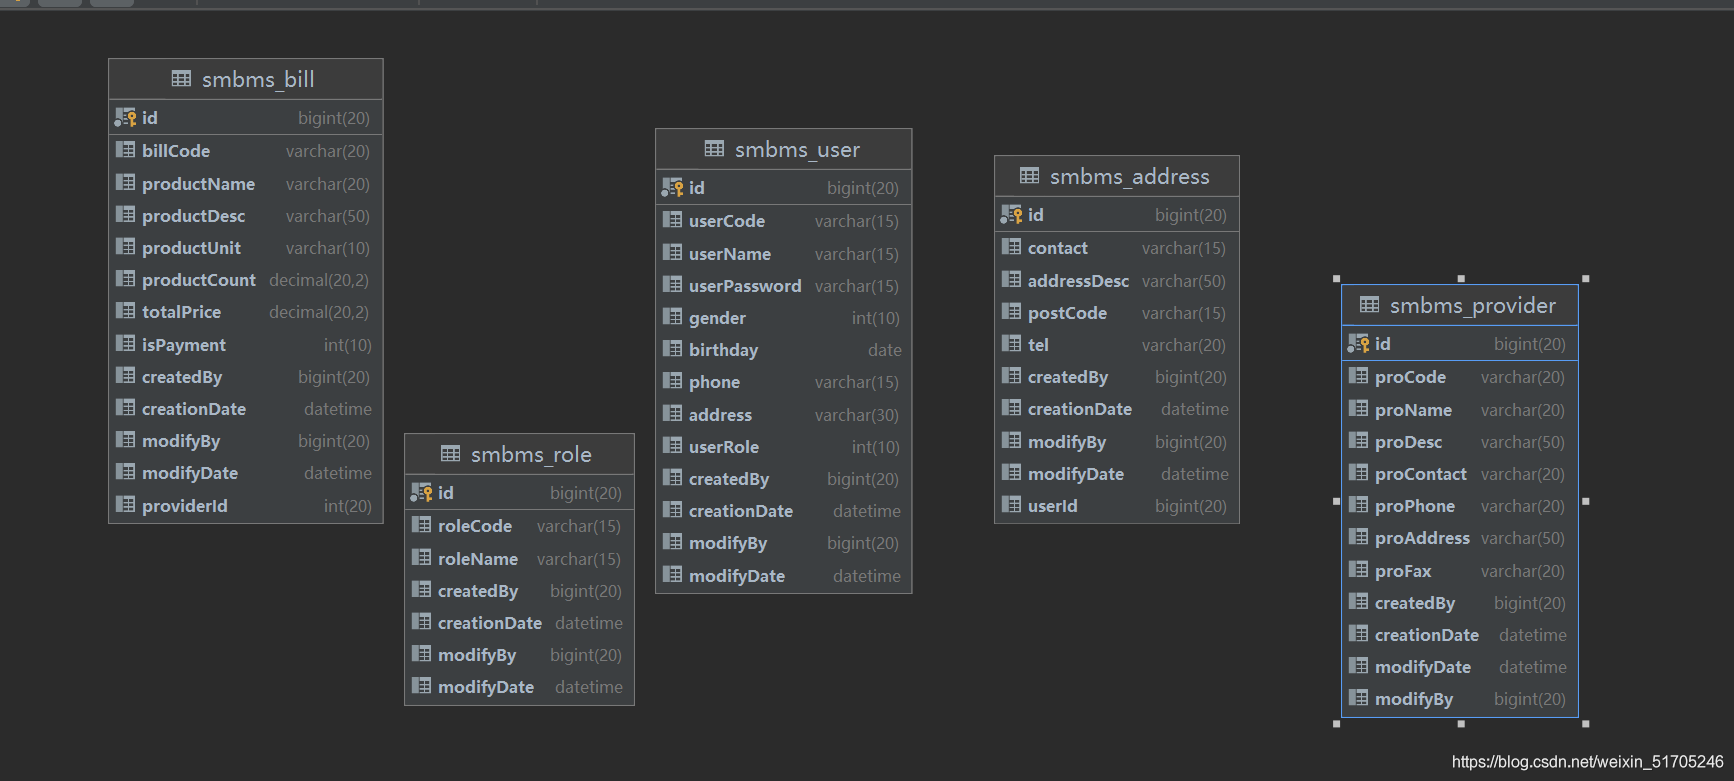
Task: Click primary key icon of smbms_address id
Action: click(x=1011, y=214)
